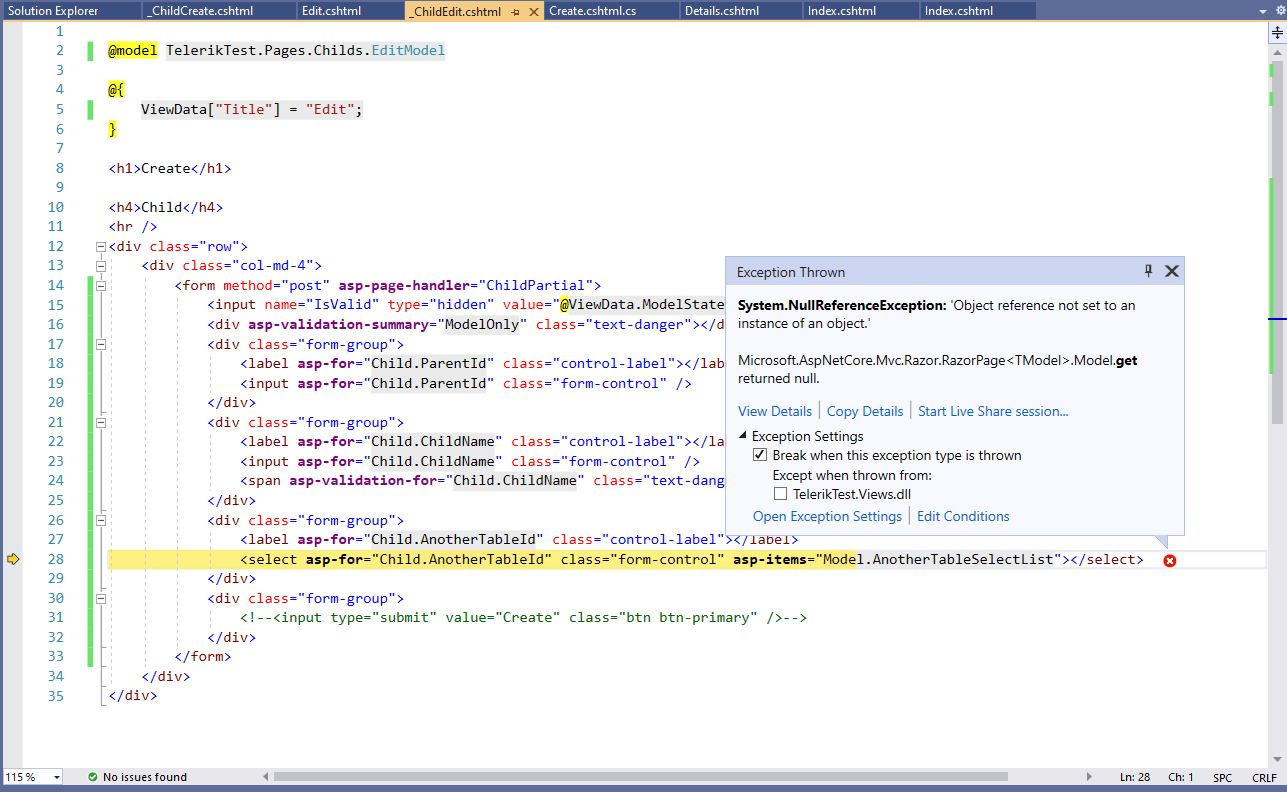The width and height of the screenshot is (1287, 792).
Task: Close the _ChildEdit.cshtml tab
Action: click(533, 11)
